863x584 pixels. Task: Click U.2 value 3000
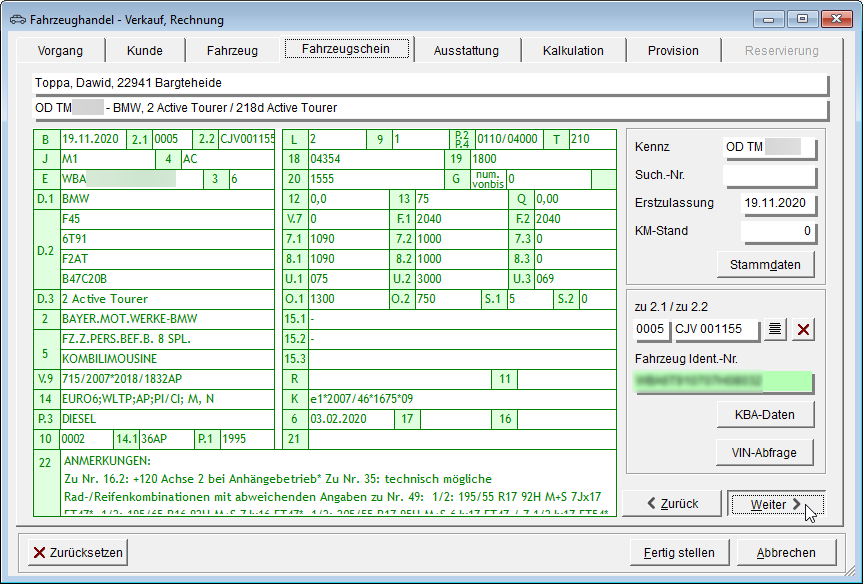461,279
